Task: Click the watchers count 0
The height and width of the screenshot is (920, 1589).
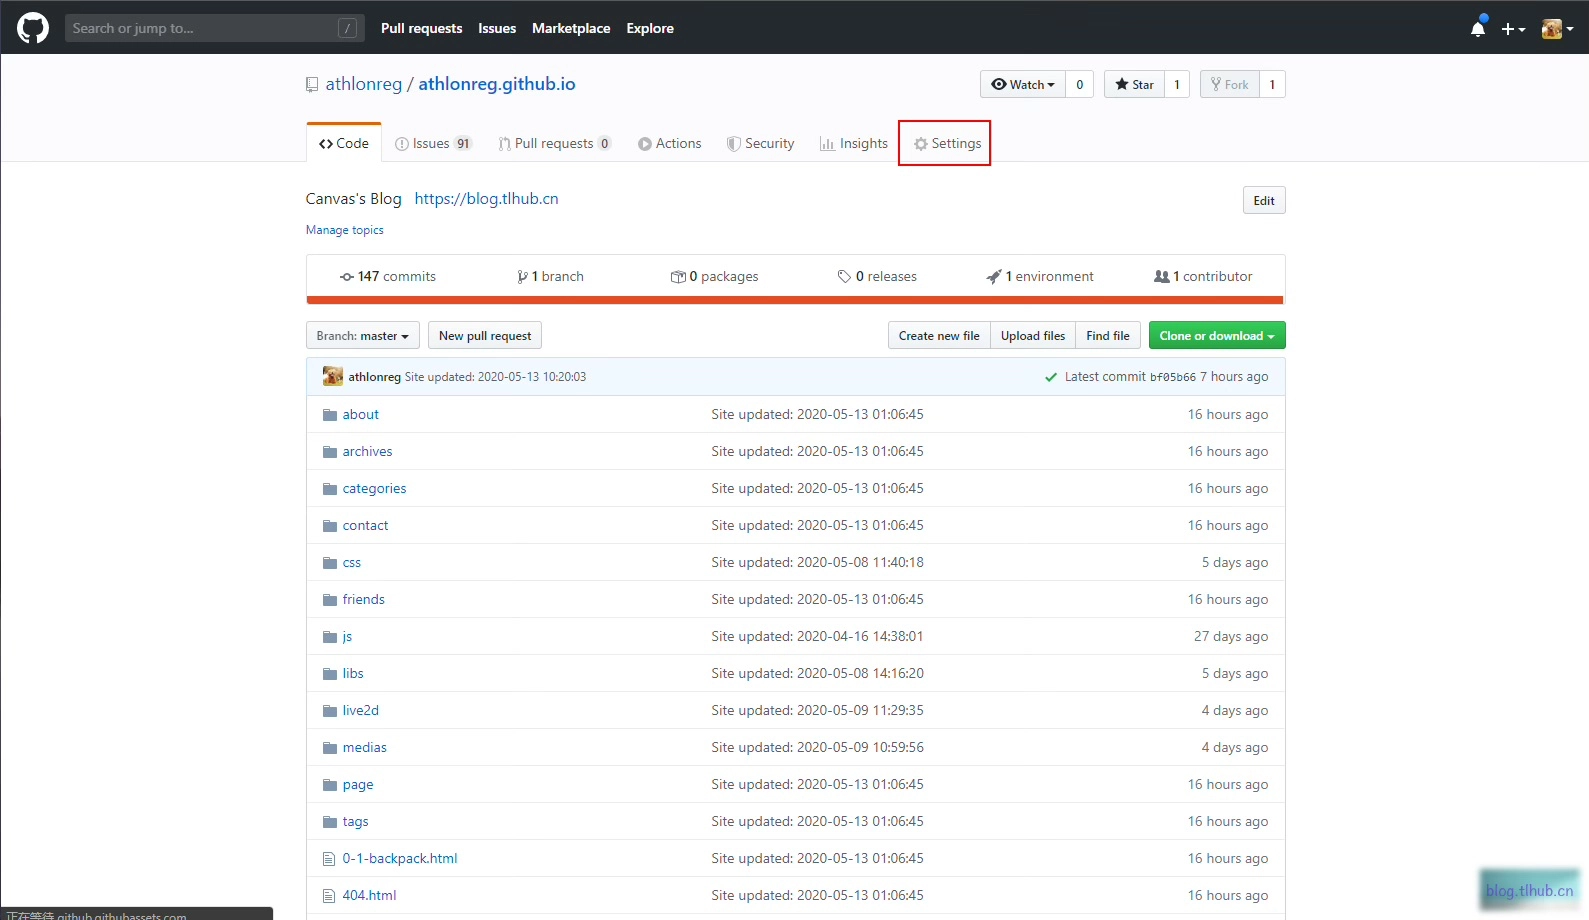Action: pos(1080,84)
